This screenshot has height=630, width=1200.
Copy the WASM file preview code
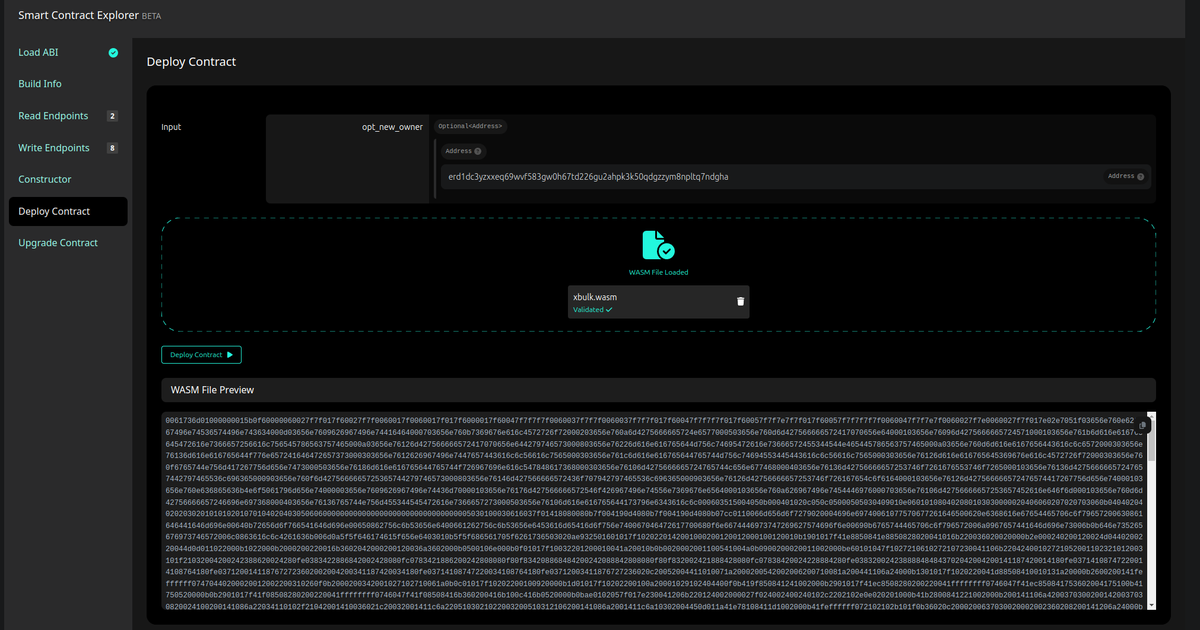(1143, 426)
